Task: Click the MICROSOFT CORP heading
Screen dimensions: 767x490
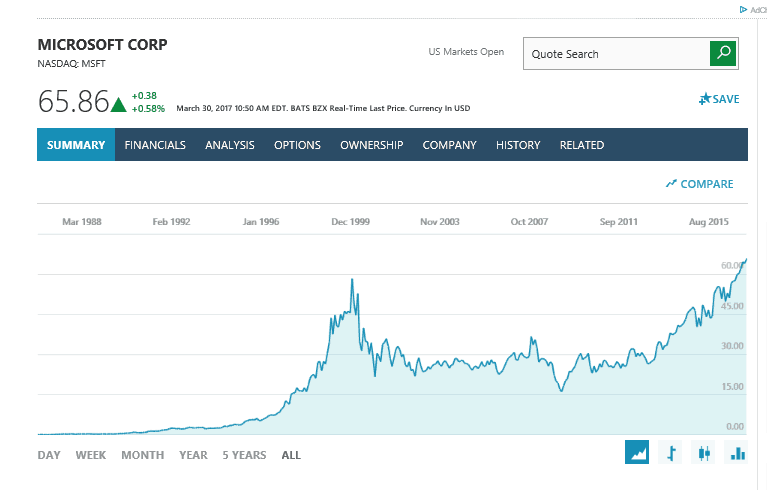Action: (102, 45)
